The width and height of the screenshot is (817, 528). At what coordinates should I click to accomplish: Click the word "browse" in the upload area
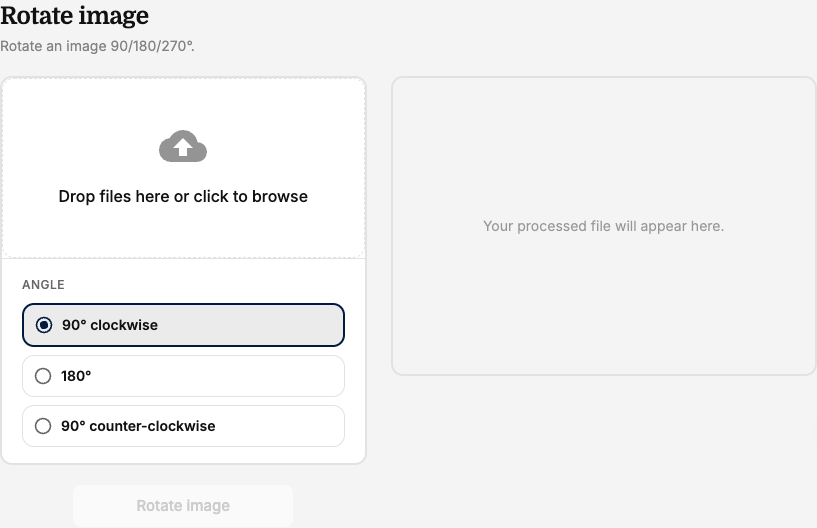pos(280,197)
